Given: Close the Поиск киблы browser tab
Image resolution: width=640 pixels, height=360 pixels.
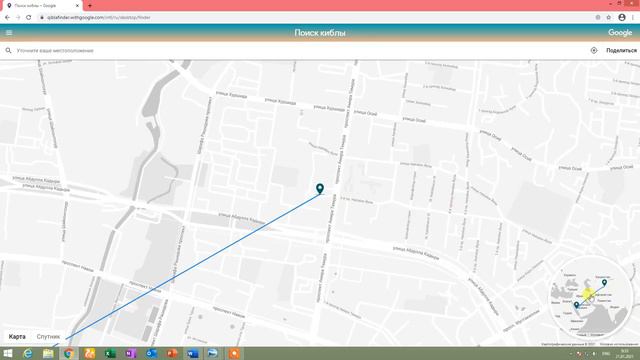Looking at the screenshot, I should (x=77, y=6).
